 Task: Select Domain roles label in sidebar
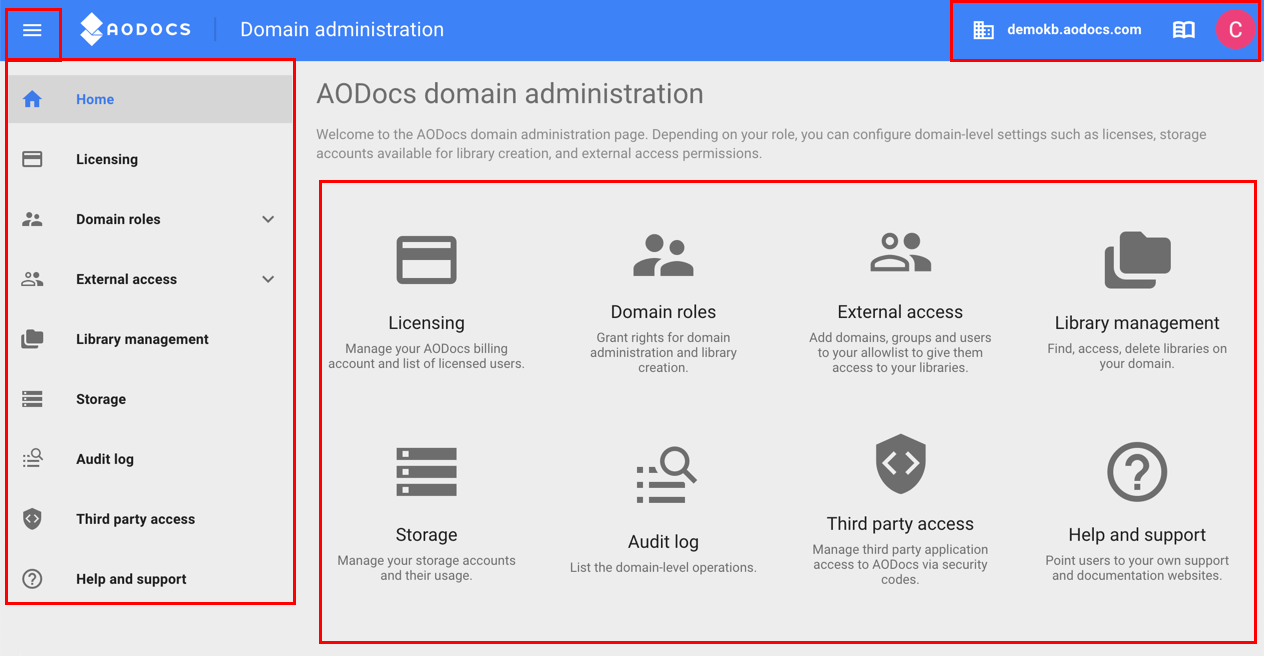point(118,219)
